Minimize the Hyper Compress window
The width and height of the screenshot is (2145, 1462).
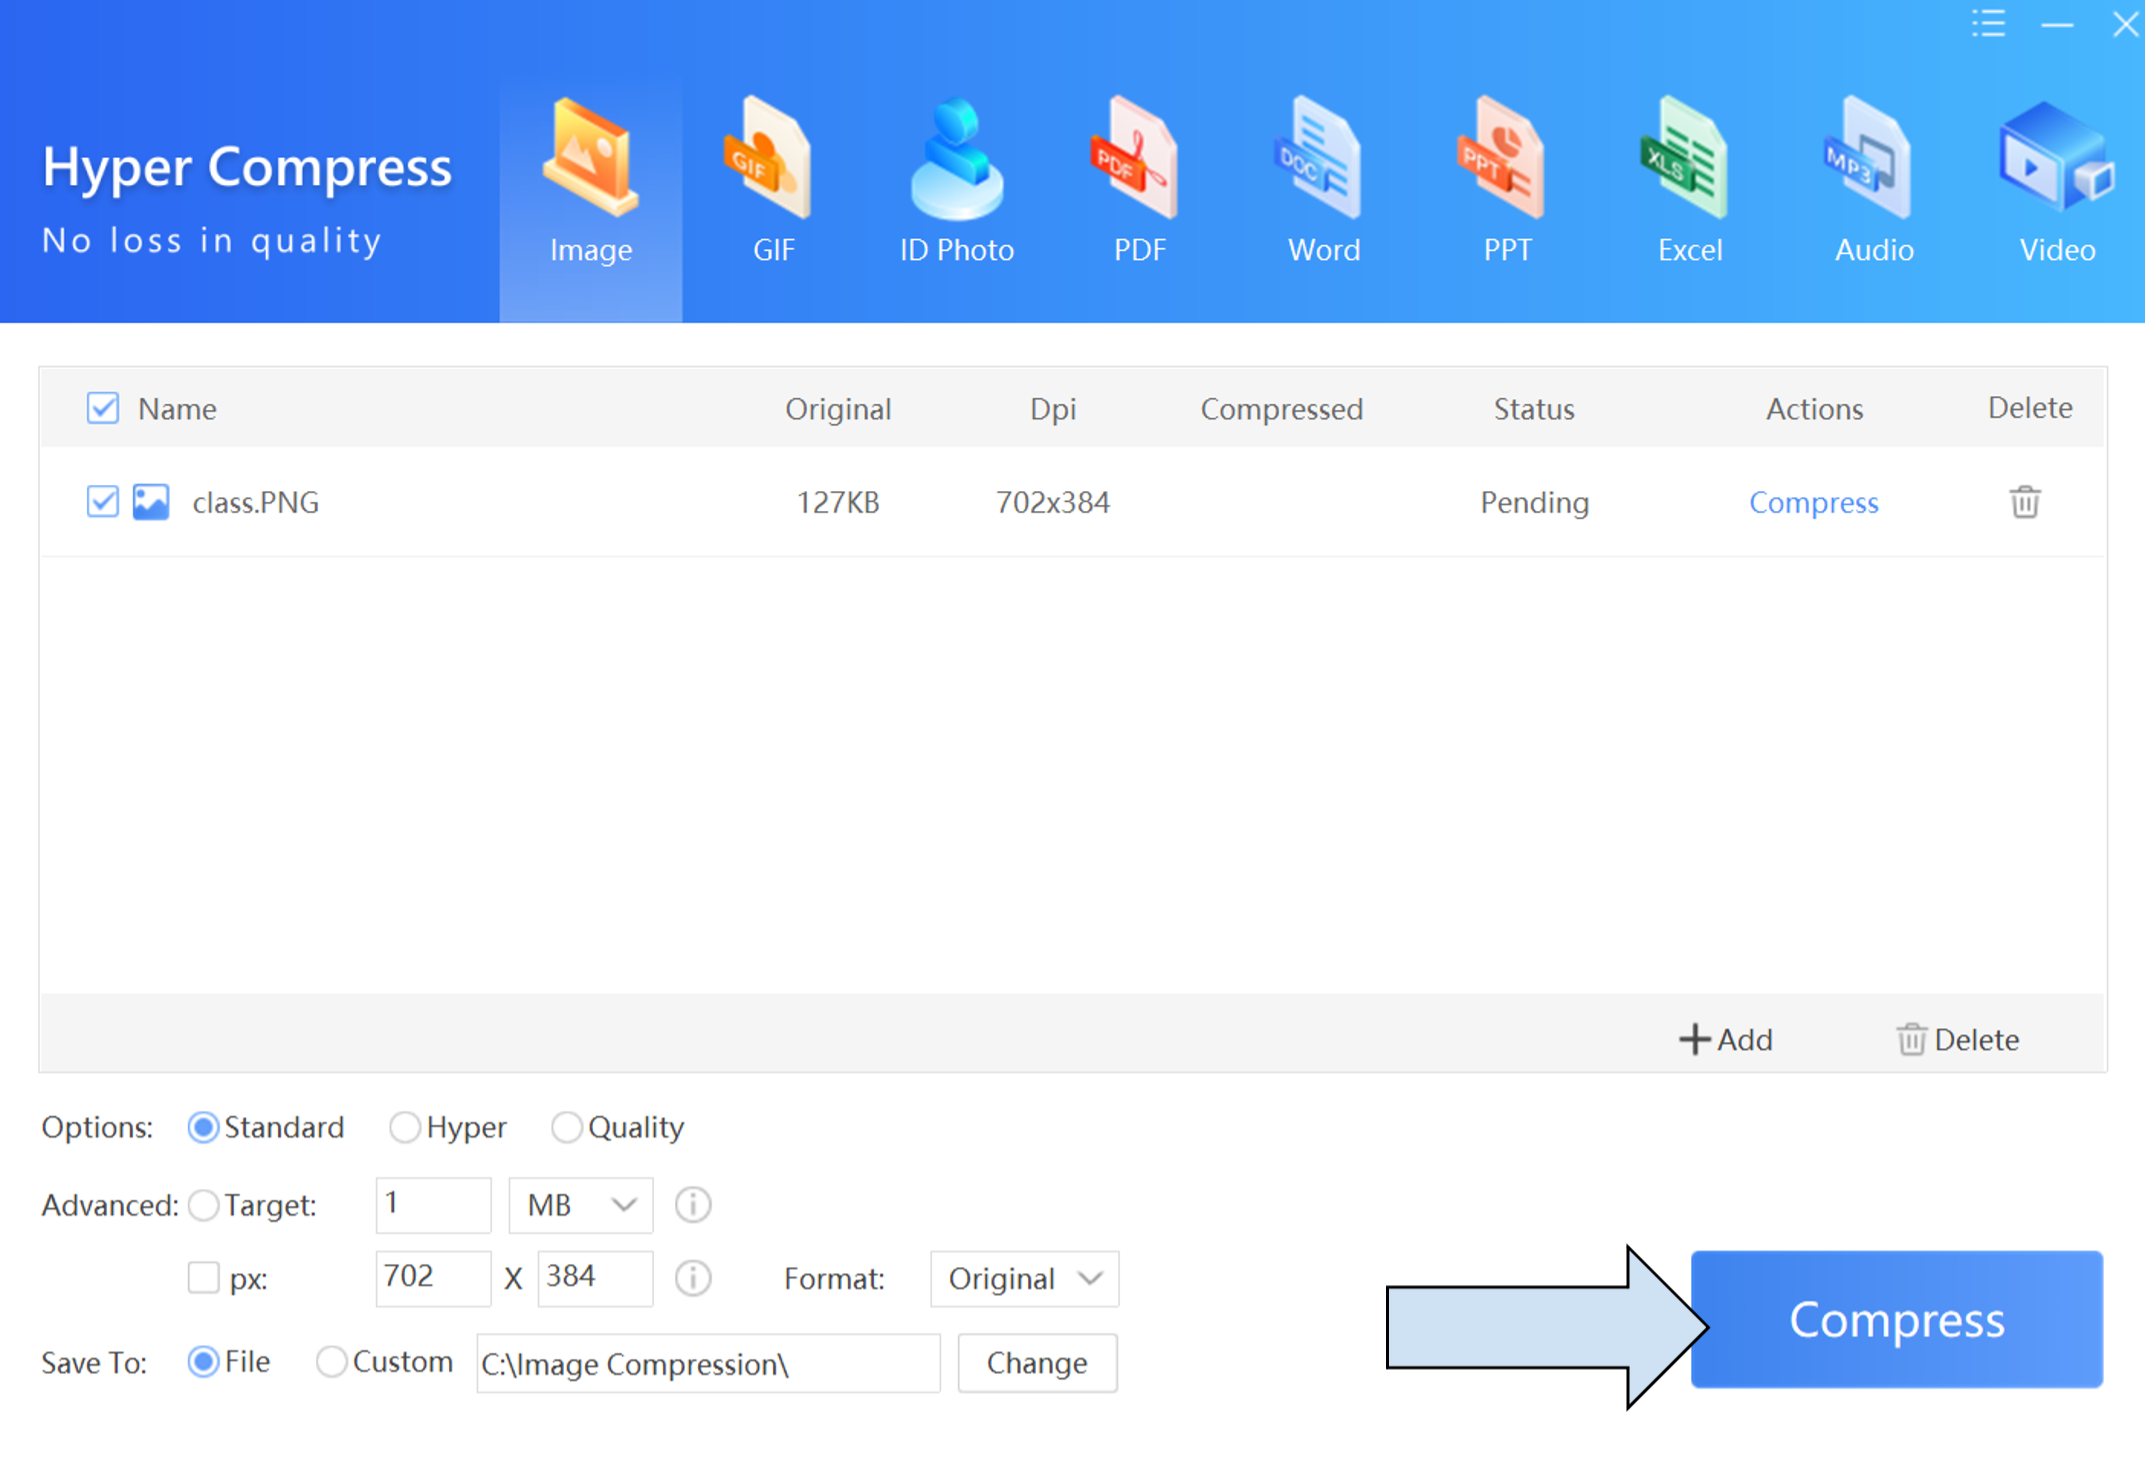[x=2057, y=24]
